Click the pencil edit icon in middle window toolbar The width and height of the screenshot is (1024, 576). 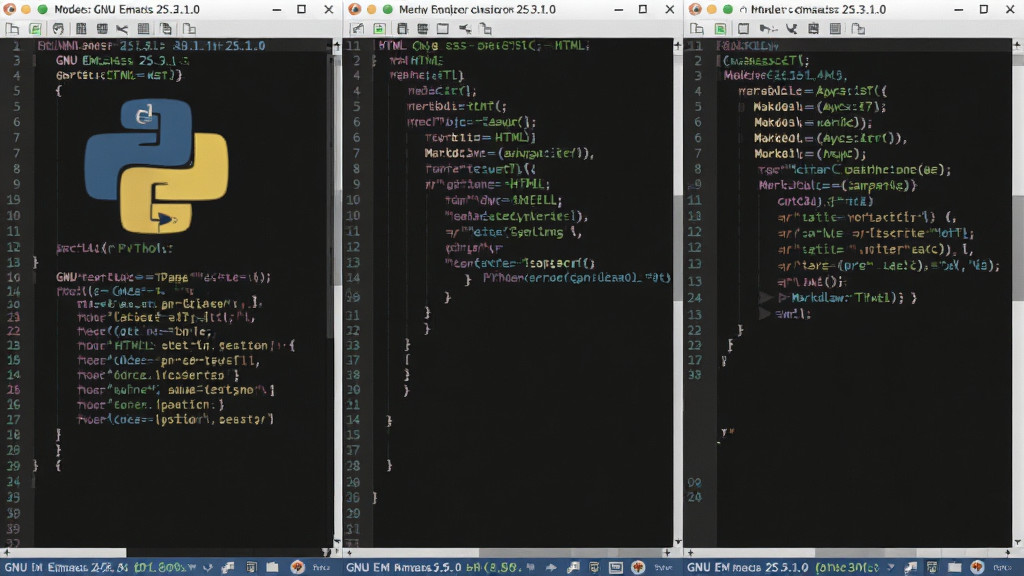click(357, 29)
